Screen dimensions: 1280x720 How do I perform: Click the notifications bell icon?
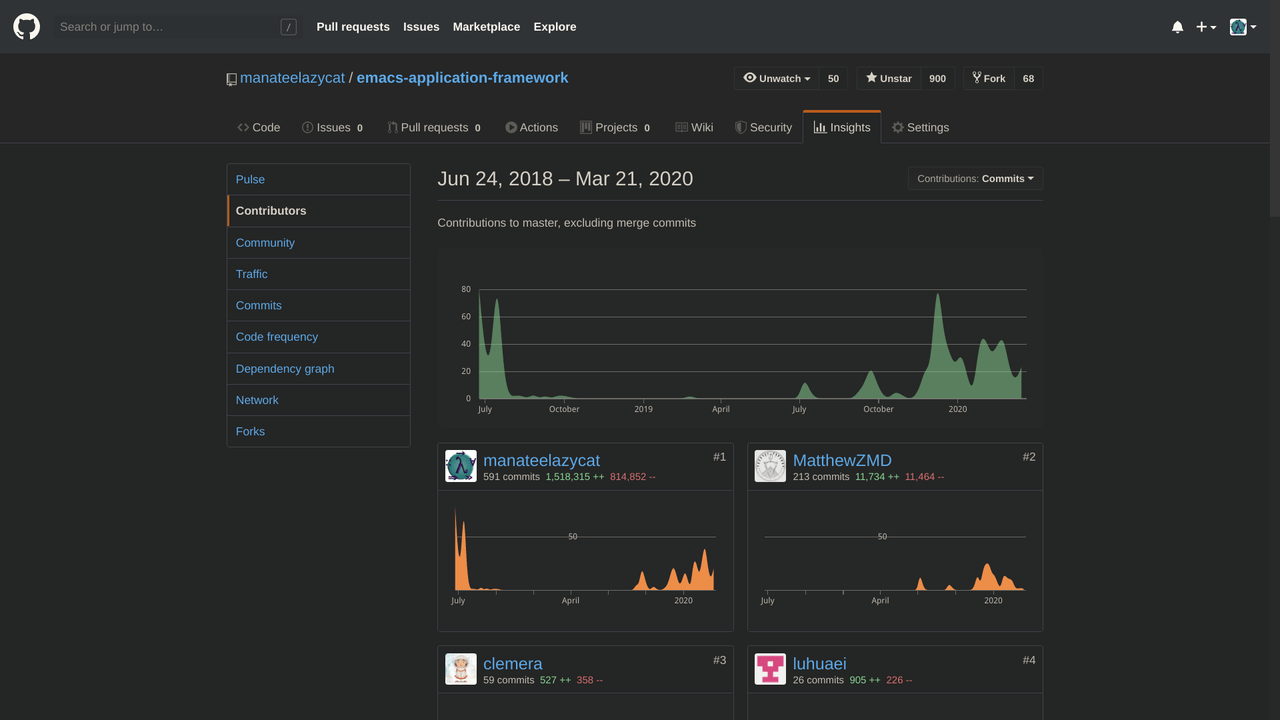coord(1177,27)
